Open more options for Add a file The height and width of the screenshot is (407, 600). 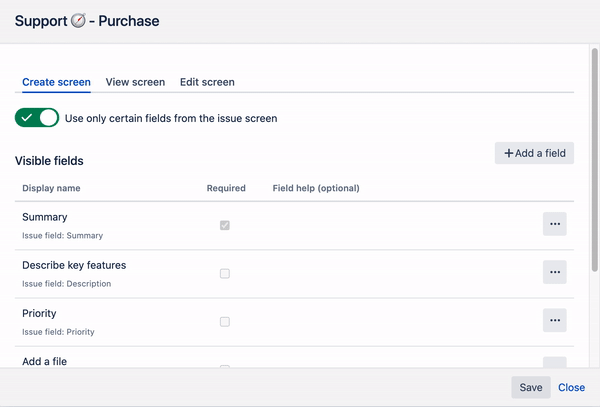554,364
